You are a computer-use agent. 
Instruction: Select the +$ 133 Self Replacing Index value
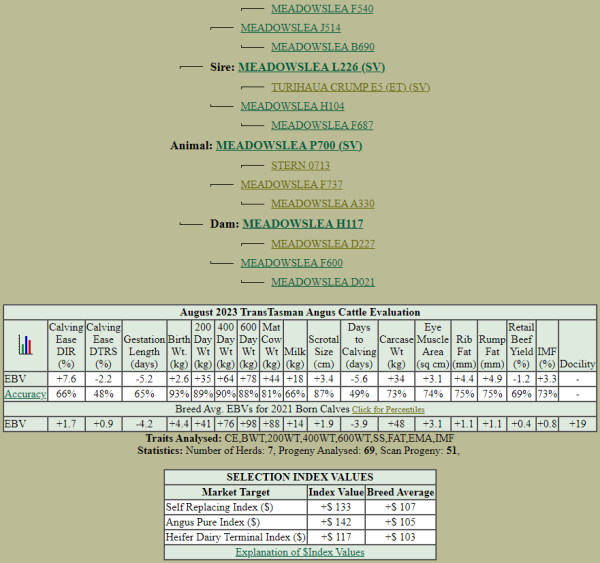coord(336,507)
